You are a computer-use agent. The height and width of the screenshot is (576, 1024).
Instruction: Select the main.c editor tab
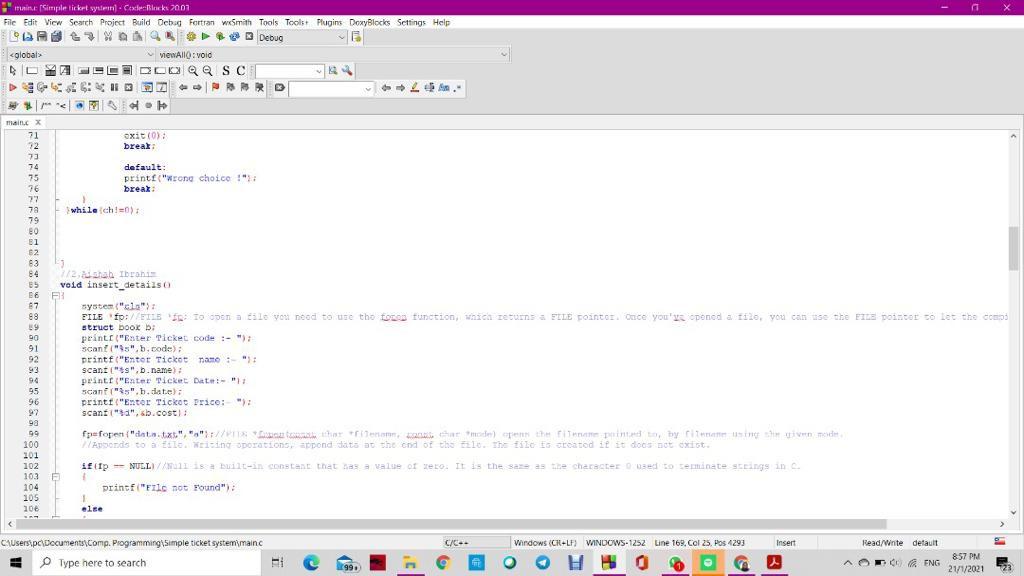pos(17,122)
